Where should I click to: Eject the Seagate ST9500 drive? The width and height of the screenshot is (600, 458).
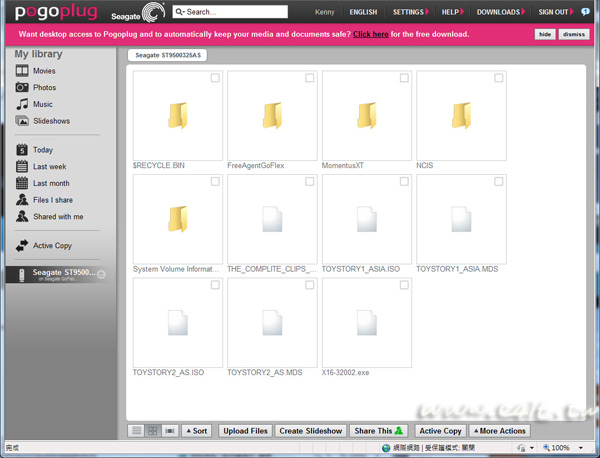pyautogui.click(x=101, y=274)
